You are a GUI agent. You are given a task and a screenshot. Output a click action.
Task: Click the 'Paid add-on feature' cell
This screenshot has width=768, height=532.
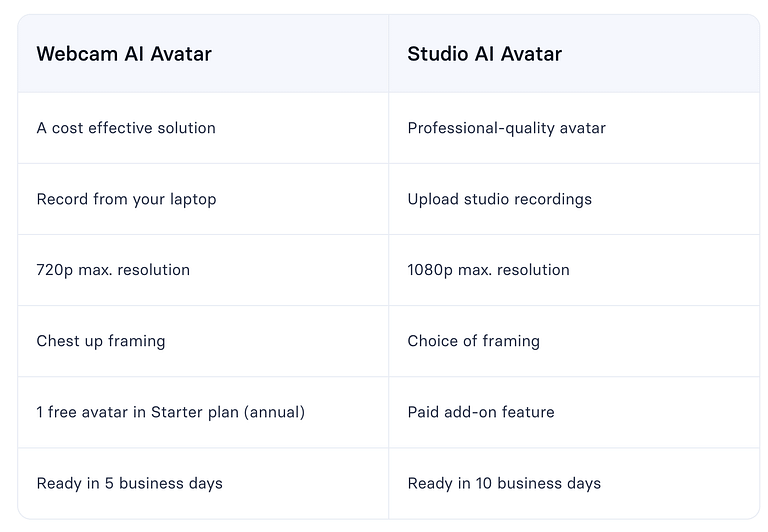[x=480, y=412]
